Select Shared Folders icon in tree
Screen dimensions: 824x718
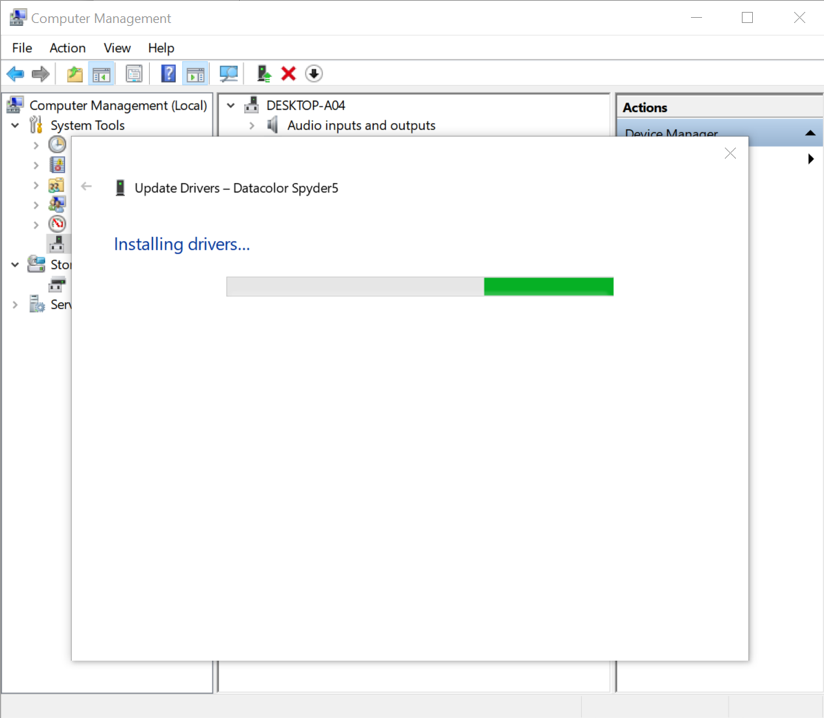coord(56,185)
